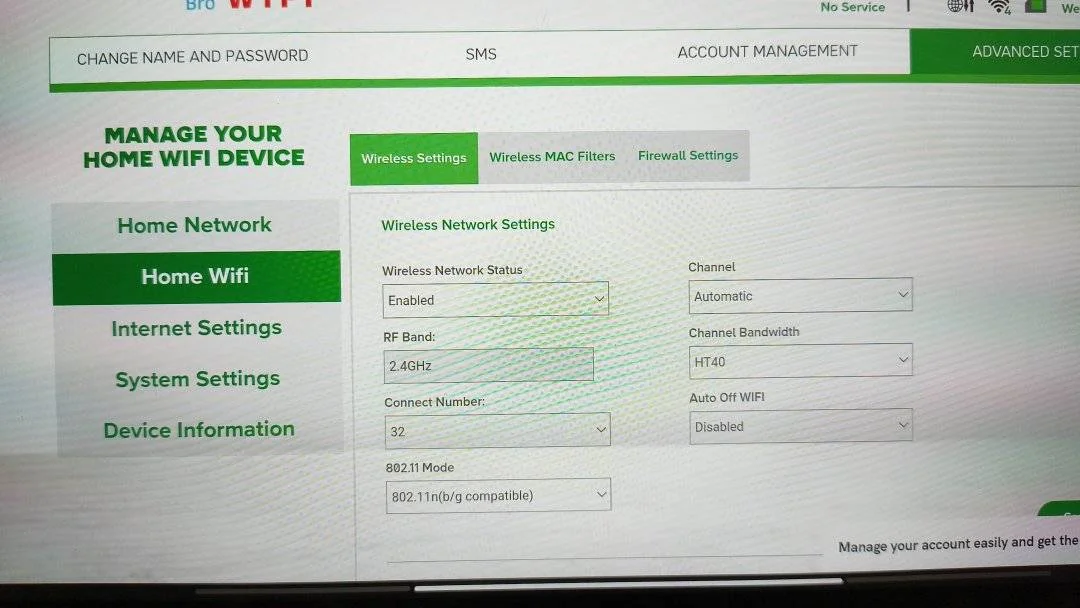Click the green battery status icon

1035,6
